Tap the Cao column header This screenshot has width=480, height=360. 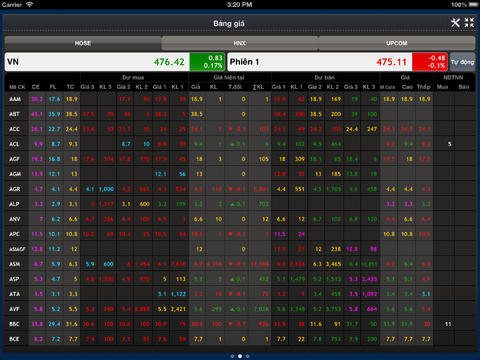[407, 87]
